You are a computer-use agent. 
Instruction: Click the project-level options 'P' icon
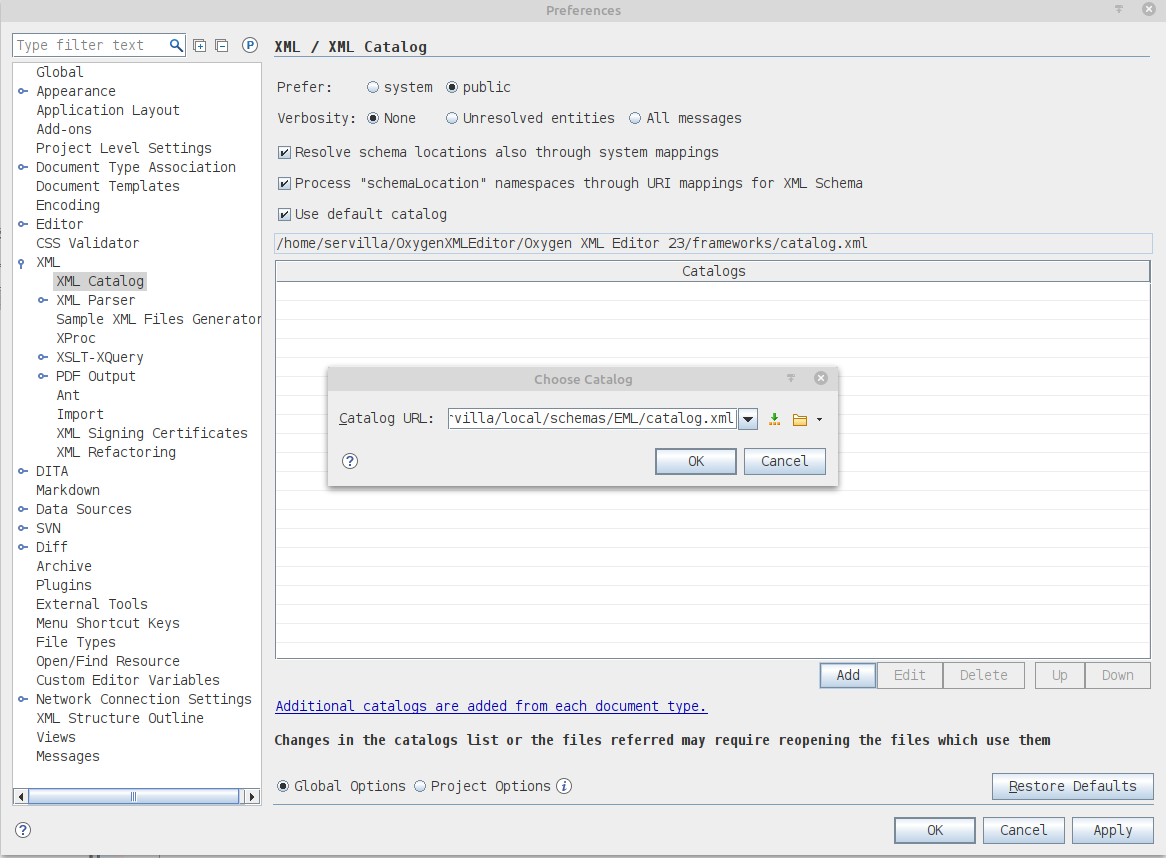[250, 45]
